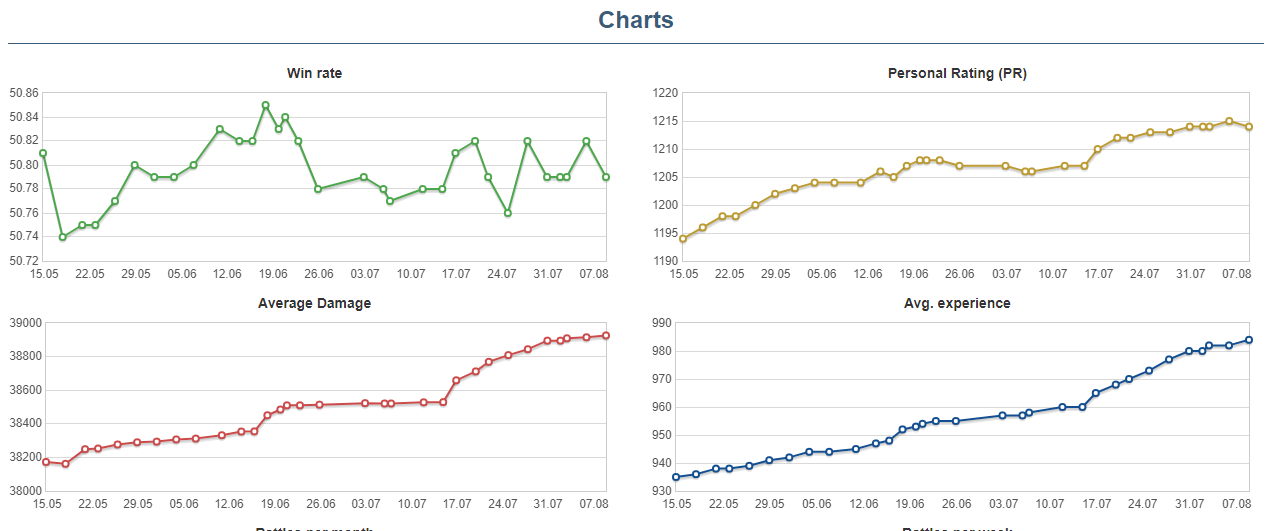
Task: Select the "Avg. experience" chart title
Action: coord(956,303)
